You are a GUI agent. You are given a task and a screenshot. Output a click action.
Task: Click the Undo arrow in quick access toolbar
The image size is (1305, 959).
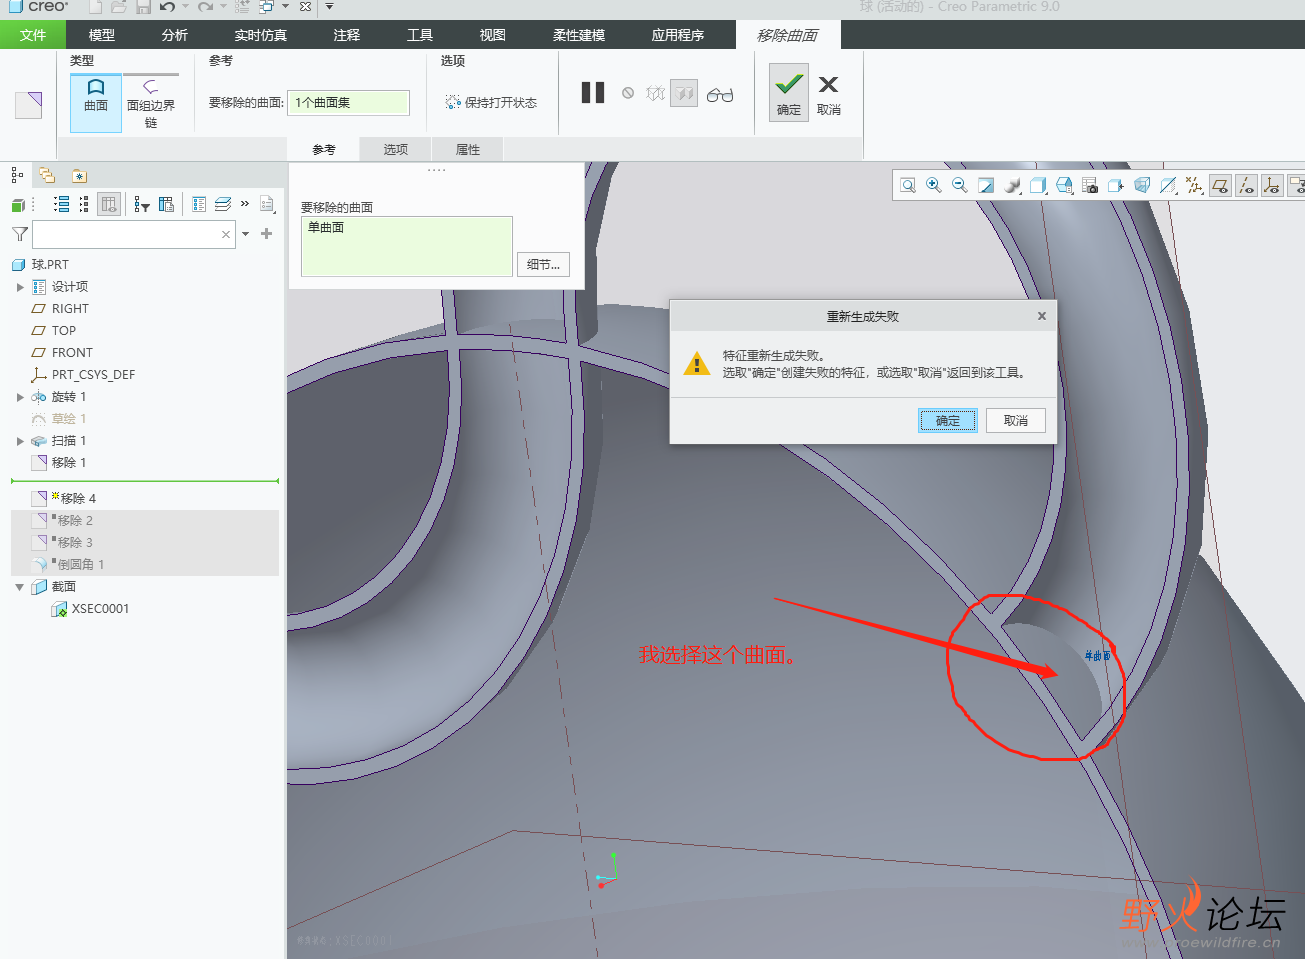coord(167,7)
